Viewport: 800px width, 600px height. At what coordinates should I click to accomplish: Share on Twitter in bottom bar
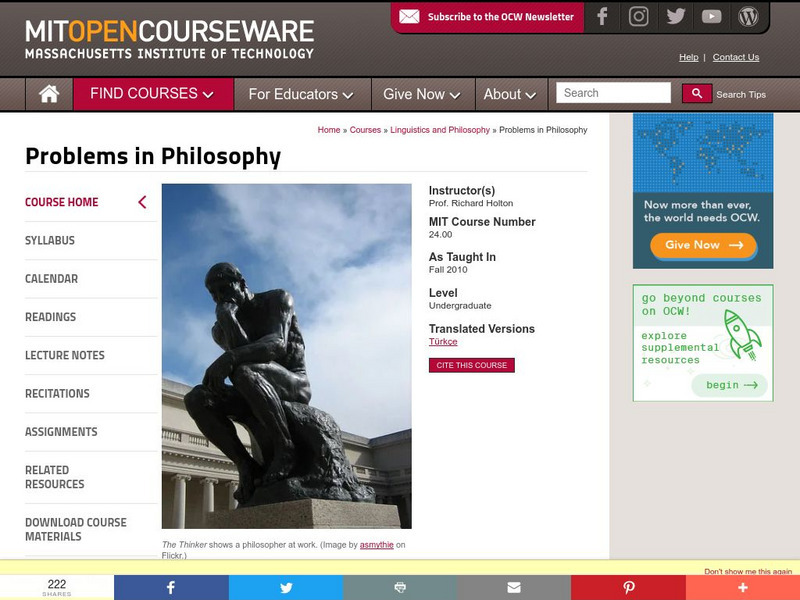(286, 587)
